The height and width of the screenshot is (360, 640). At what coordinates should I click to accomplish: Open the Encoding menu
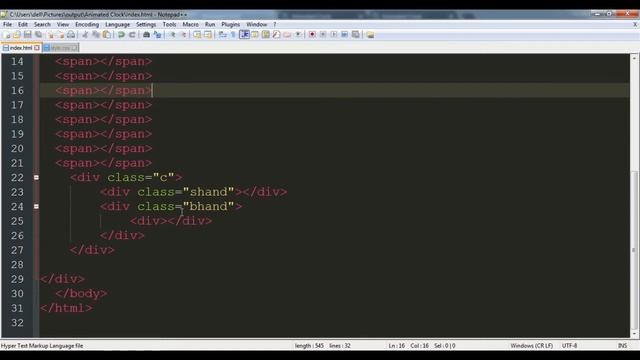[87, 24]
